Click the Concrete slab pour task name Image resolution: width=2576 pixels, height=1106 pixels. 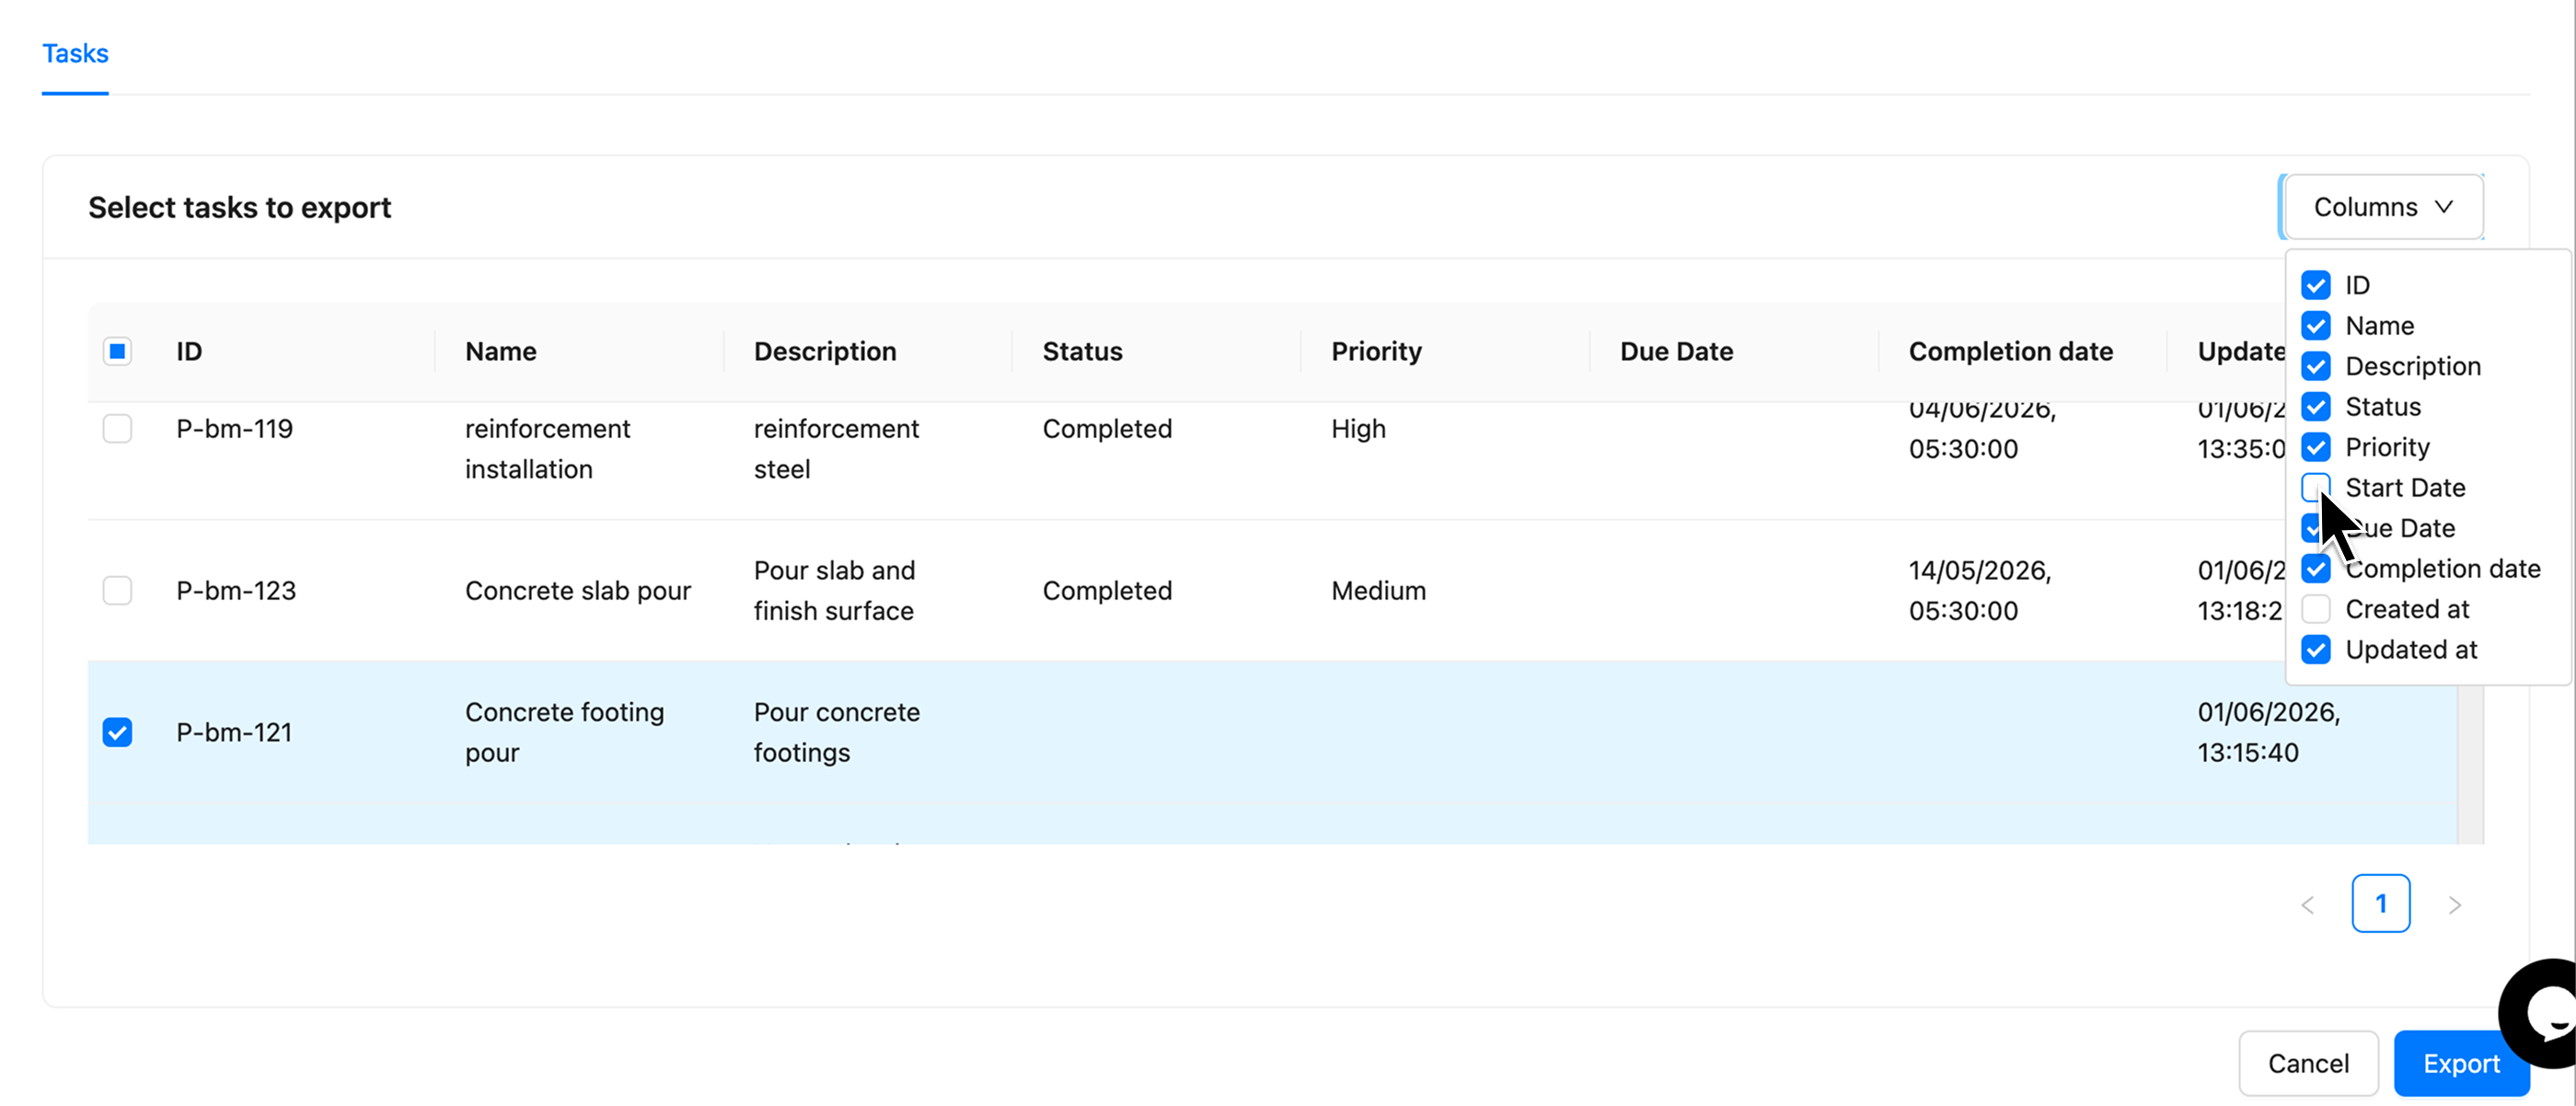578,590
